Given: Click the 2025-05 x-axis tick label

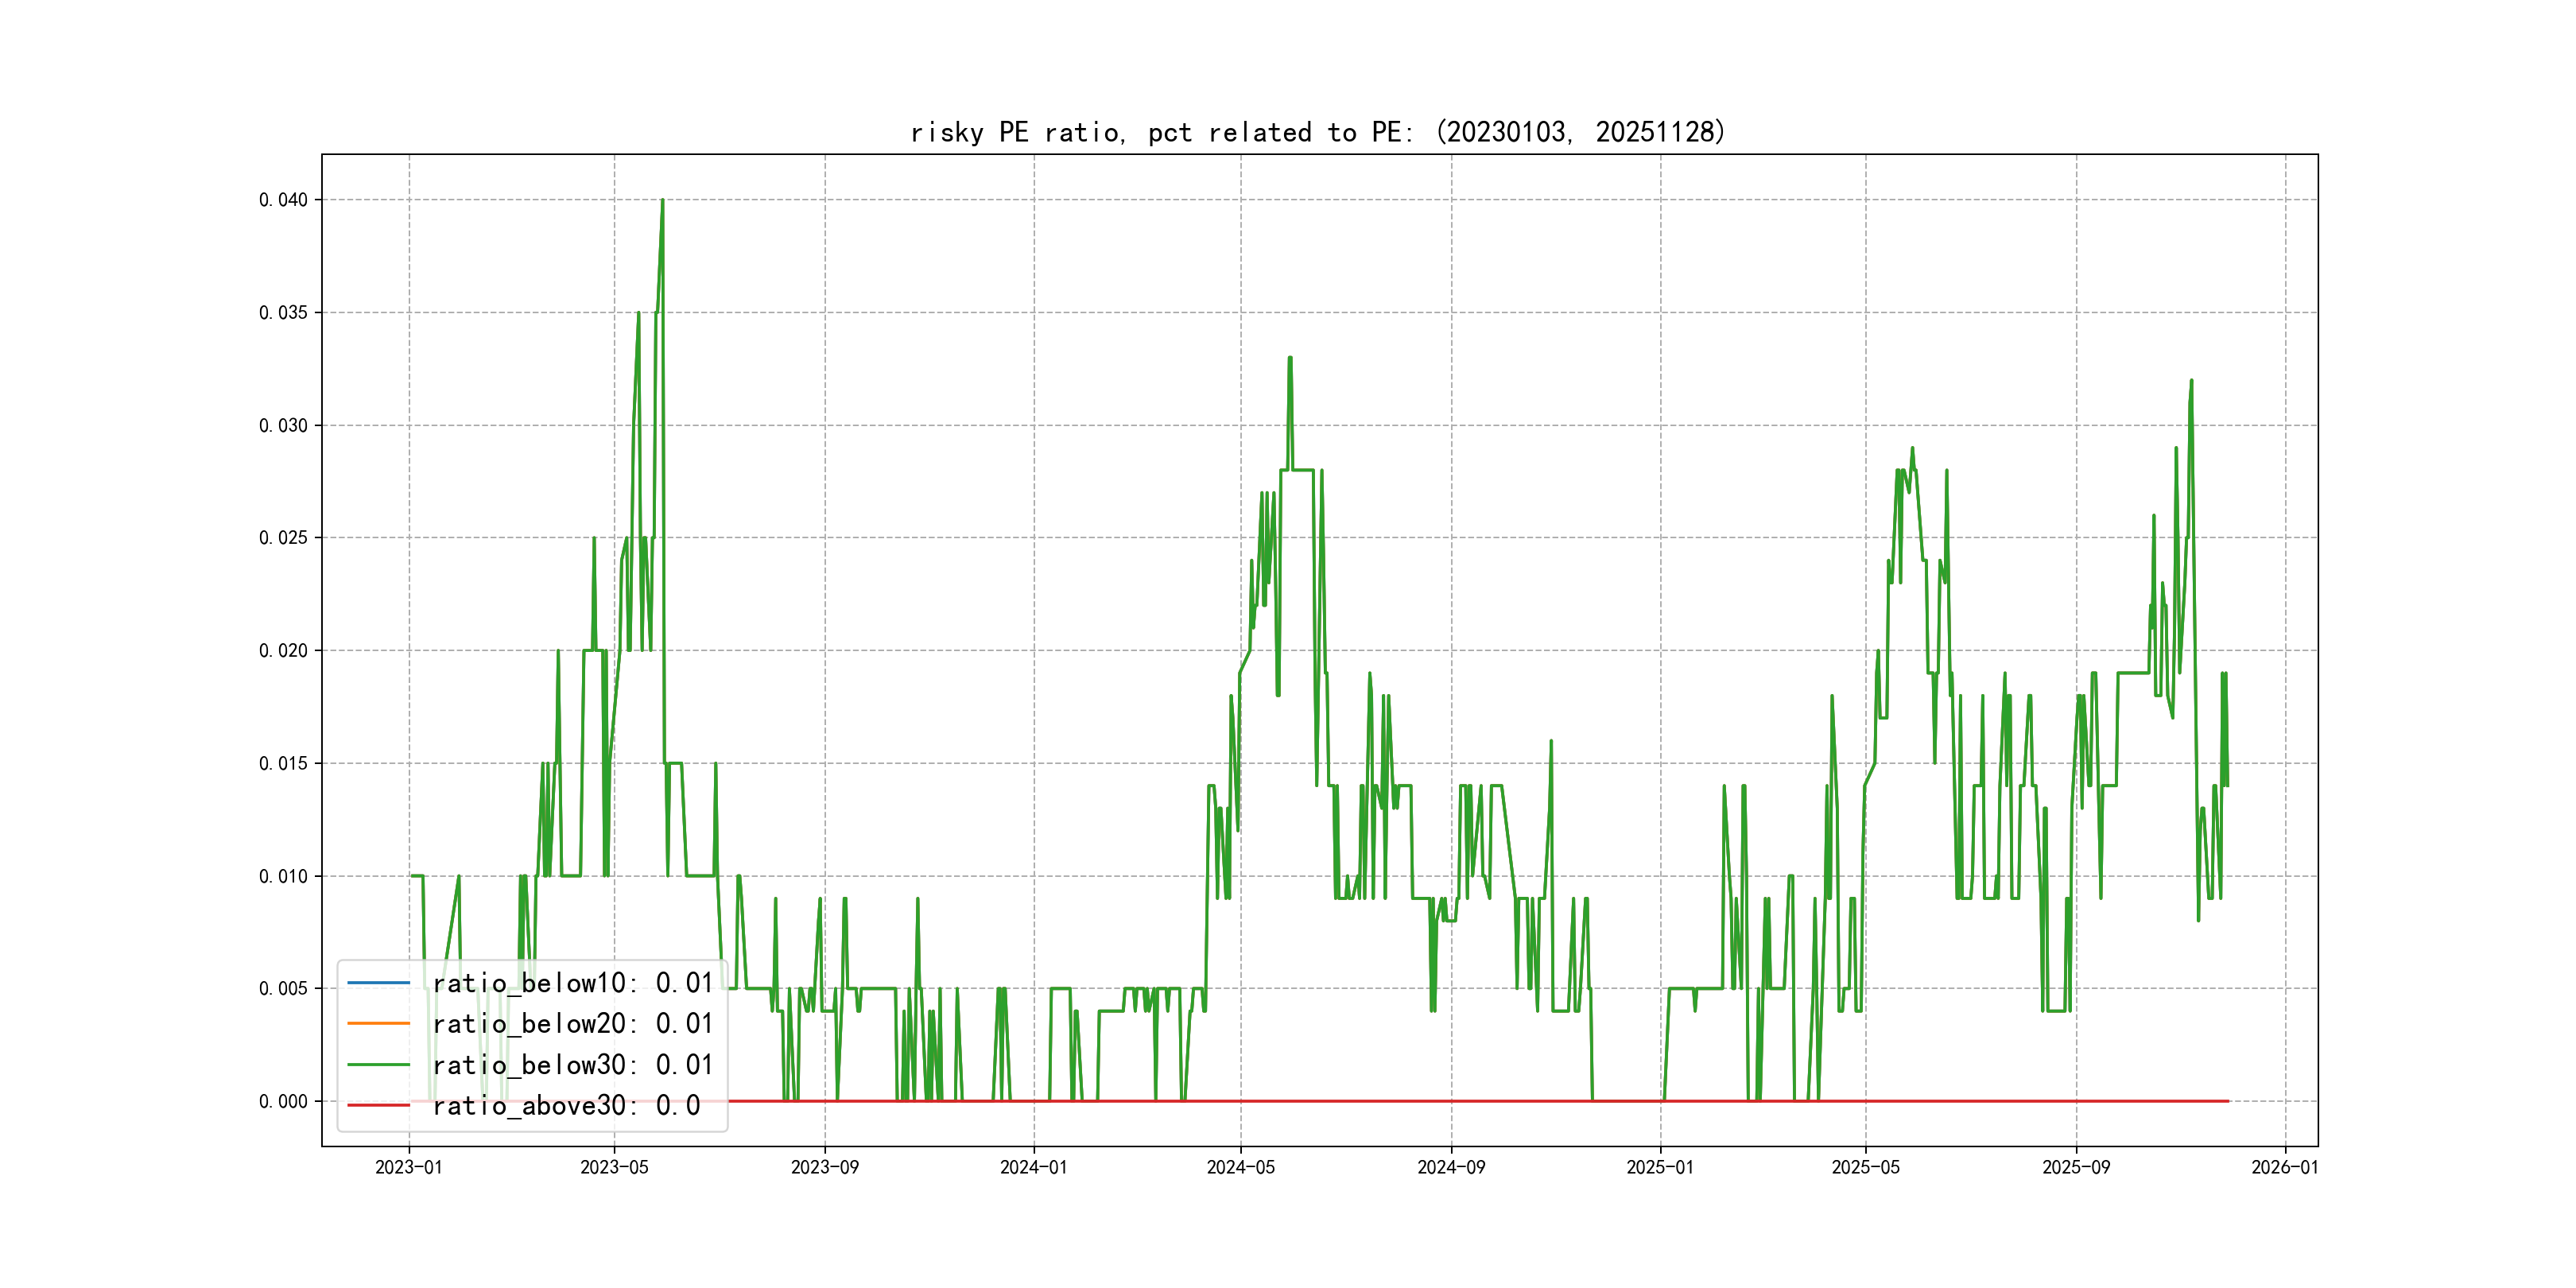Looking at the screenshot, I should click(1865, 1168).
